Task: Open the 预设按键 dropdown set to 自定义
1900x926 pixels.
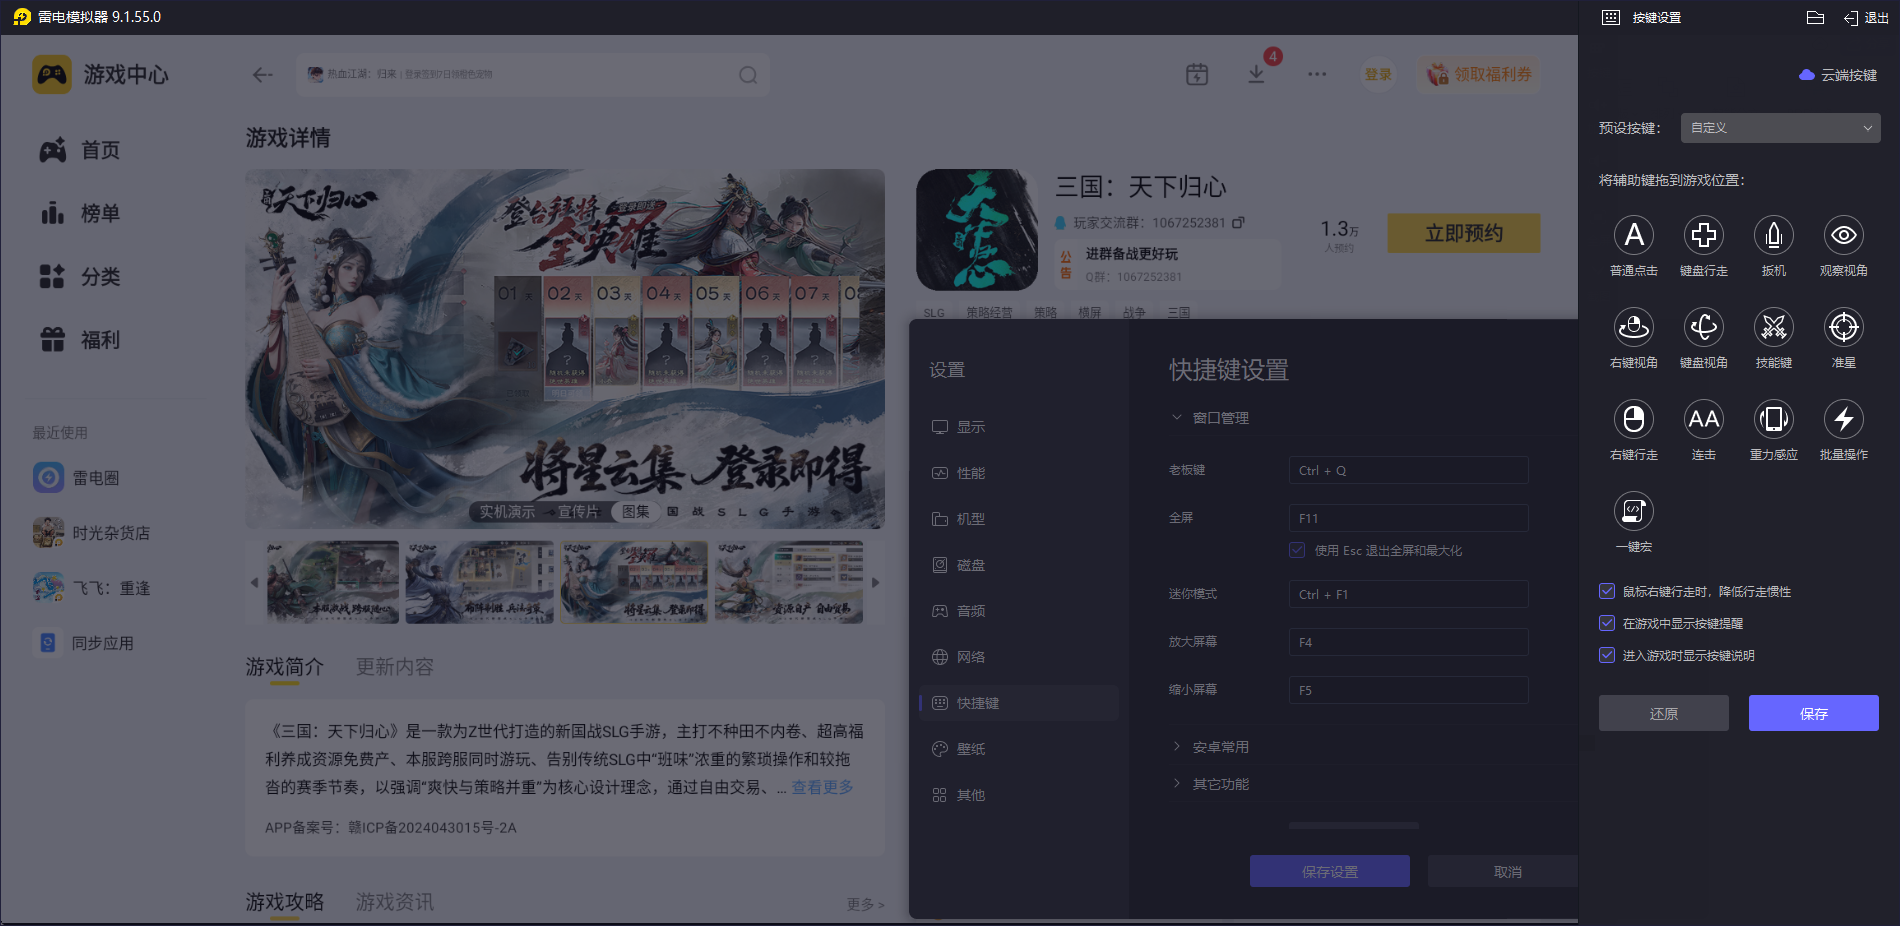Action: pos(1780,128)
